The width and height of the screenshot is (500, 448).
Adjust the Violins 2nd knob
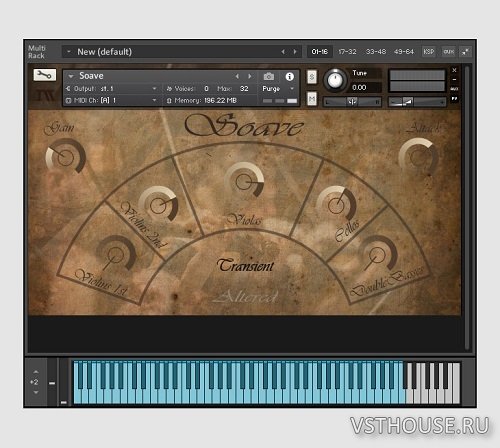[158, 205]
